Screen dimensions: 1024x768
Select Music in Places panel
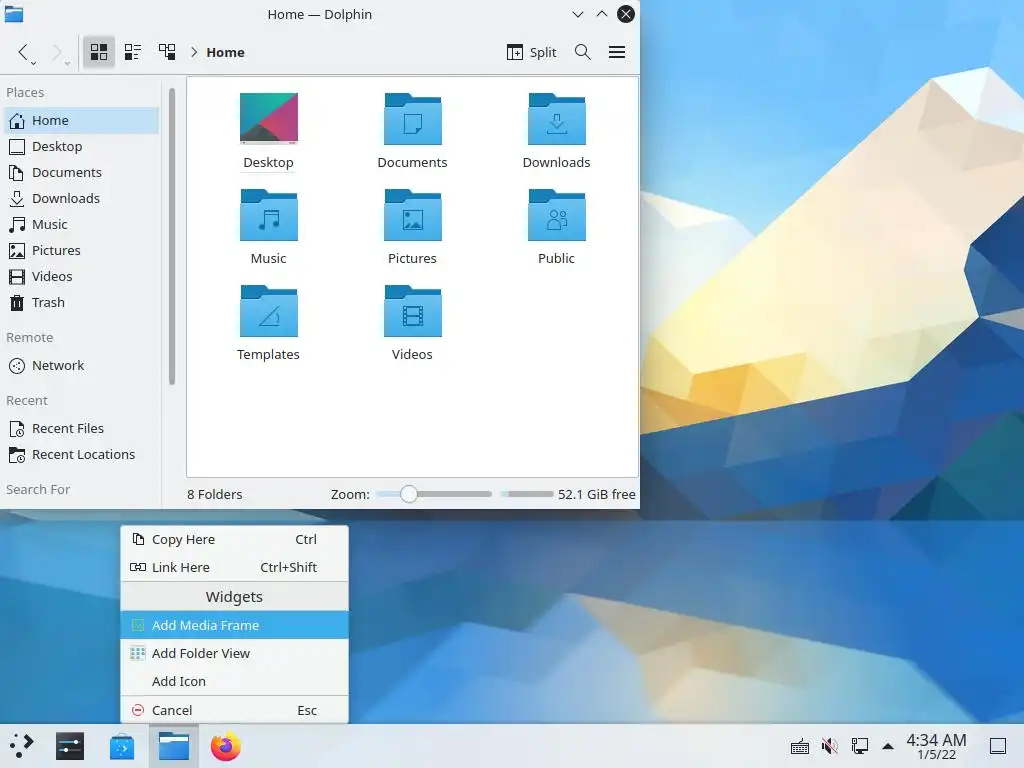[82, 225]
